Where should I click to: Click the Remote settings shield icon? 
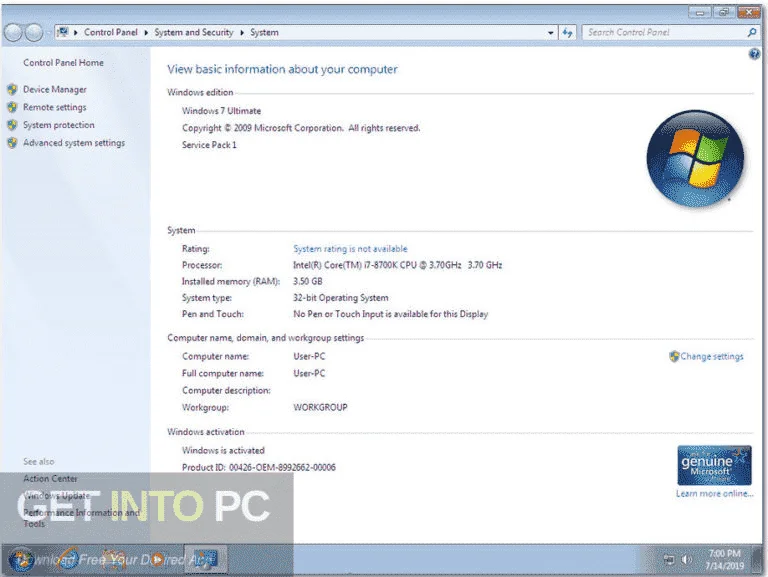pyautogui.click(x=12, y=107)
